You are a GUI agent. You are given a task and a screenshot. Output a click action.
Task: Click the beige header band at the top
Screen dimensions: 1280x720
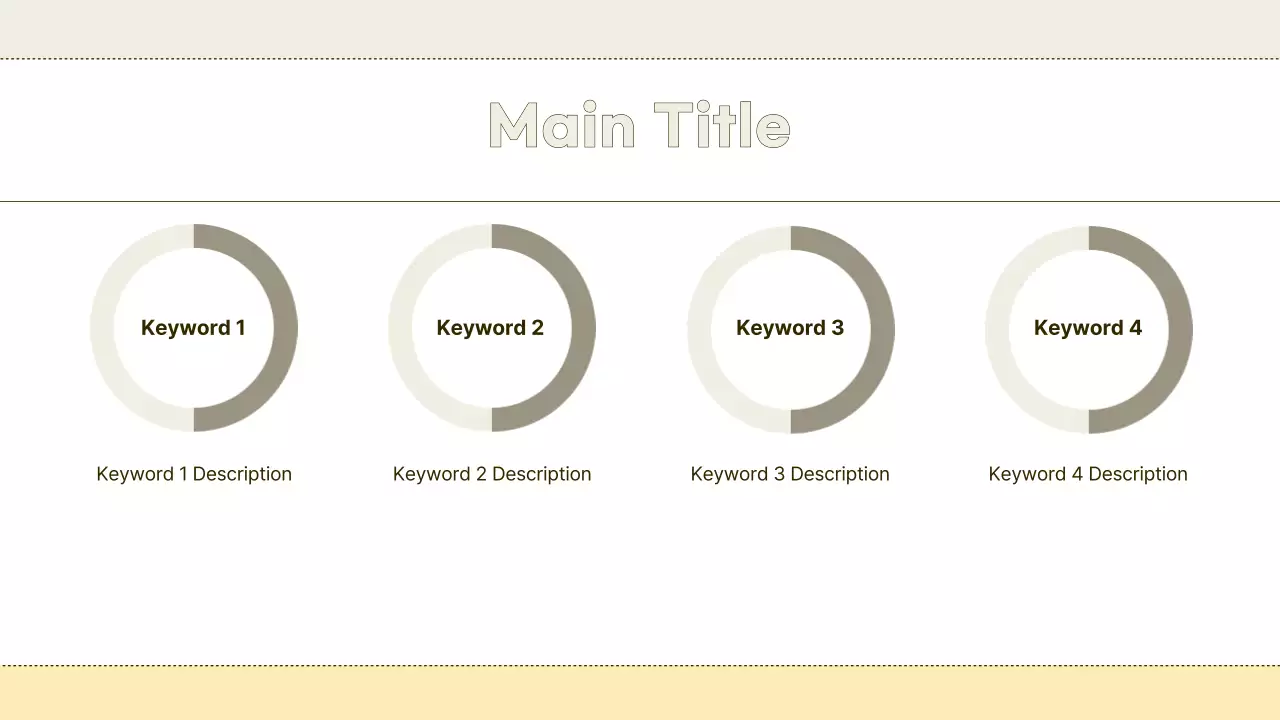640,28
